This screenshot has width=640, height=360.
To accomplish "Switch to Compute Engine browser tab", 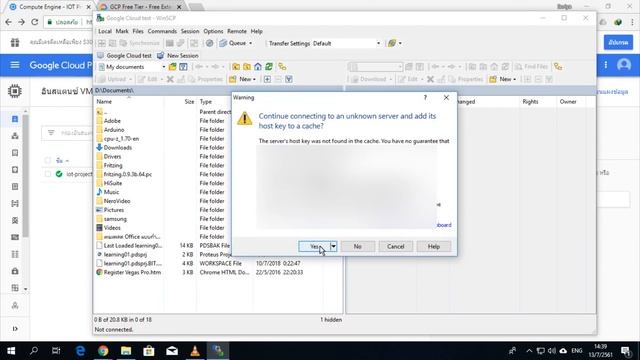I will point(49,7).
